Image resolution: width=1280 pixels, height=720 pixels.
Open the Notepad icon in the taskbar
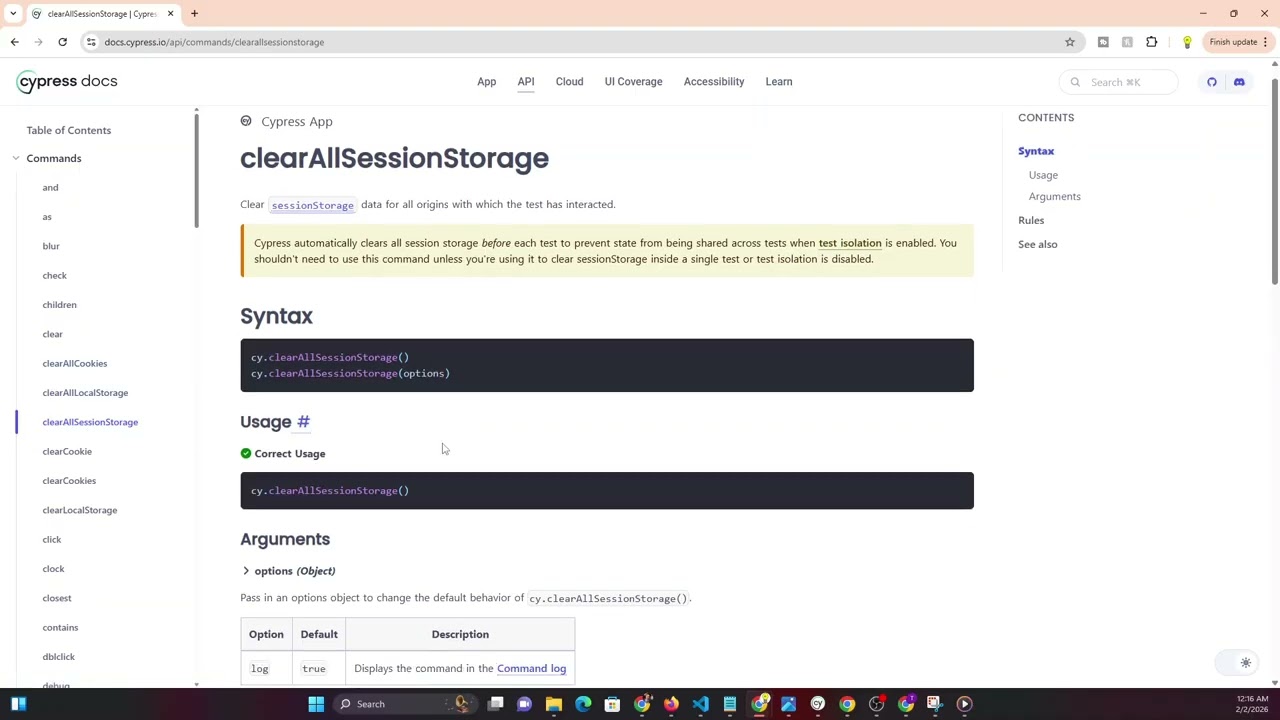(730, 704)
